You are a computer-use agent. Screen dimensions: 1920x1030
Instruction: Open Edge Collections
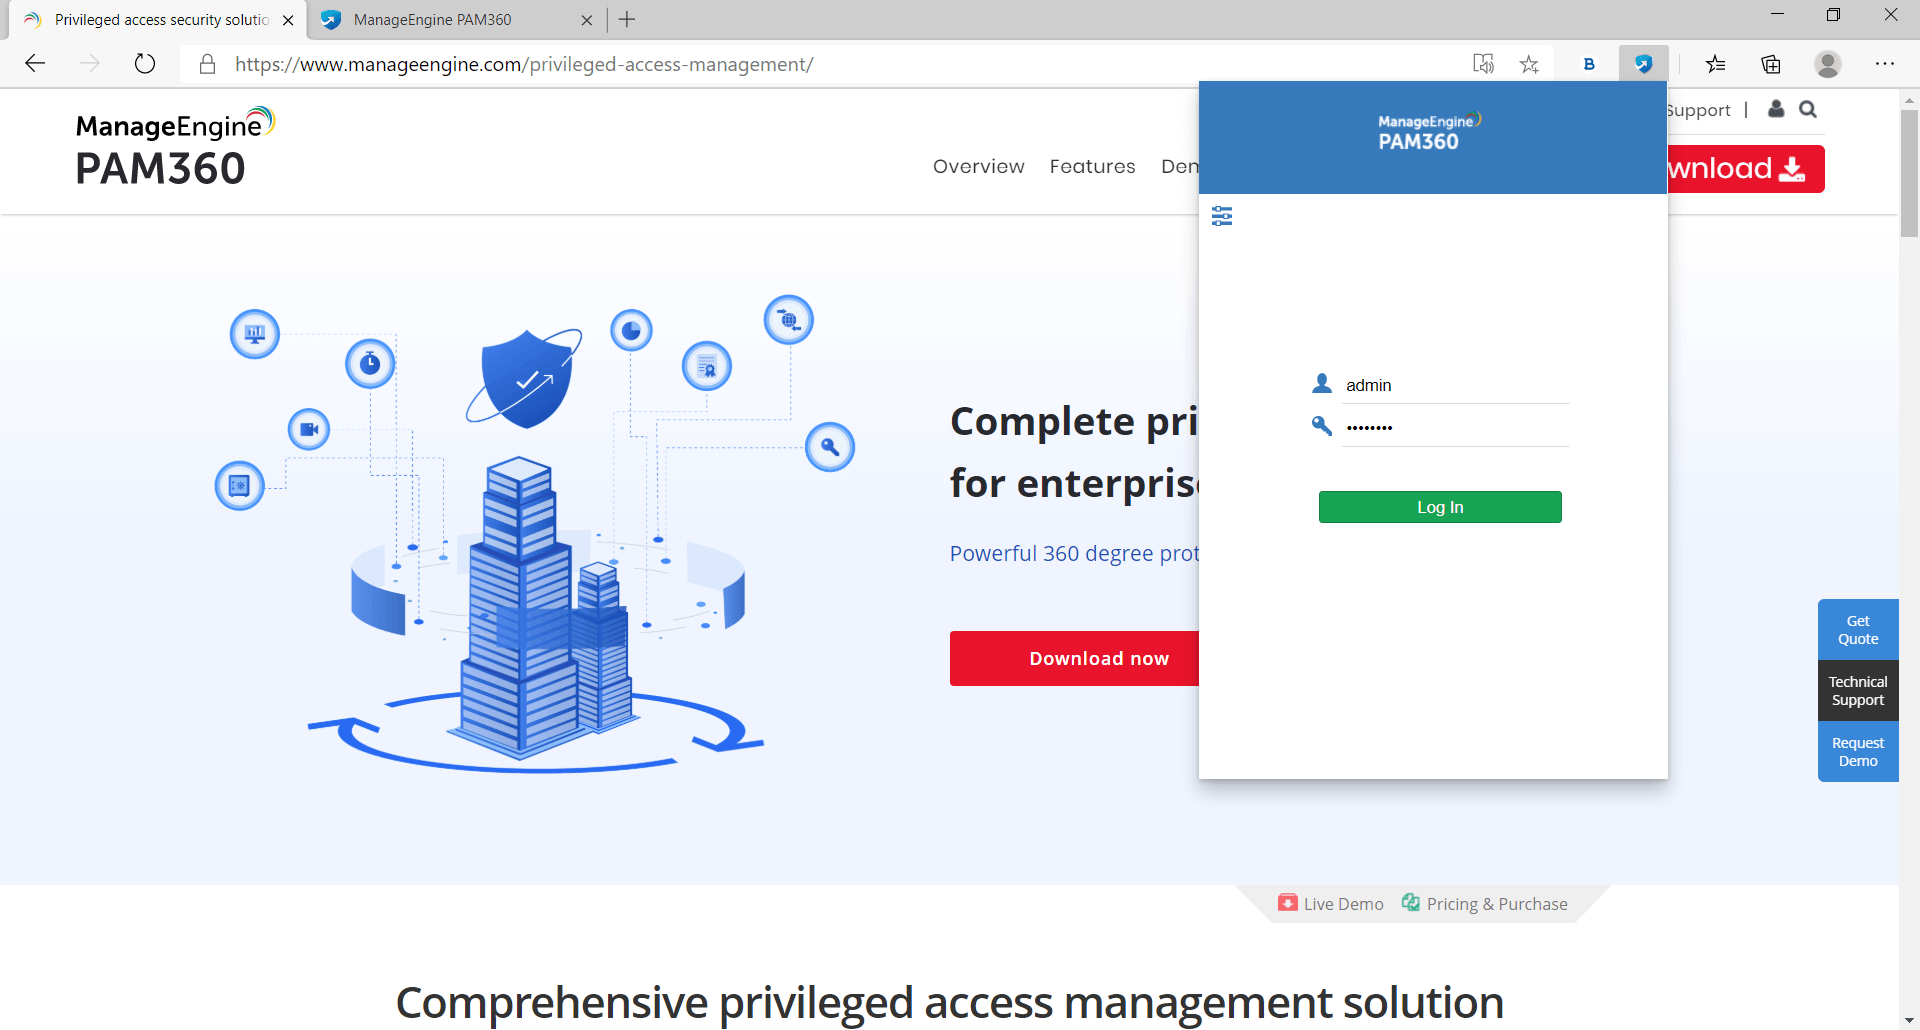click(1771, 64)
